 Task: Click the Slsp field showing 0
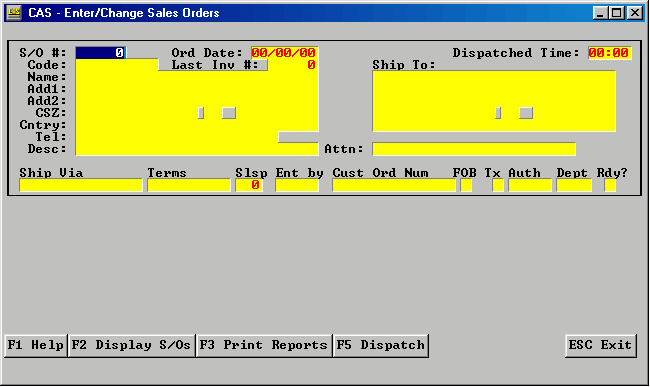pyautogui.click(x=249, y=185)
